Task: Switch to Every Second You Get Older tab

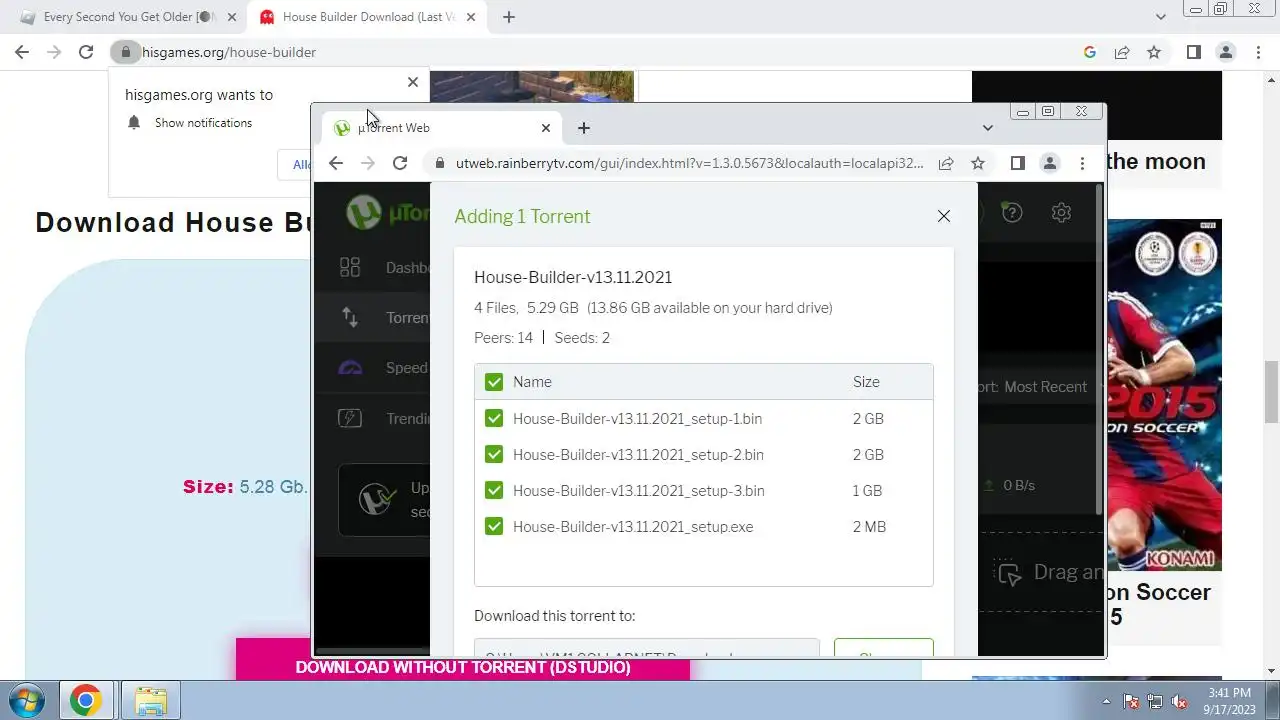Action: [x=128, y=17]
